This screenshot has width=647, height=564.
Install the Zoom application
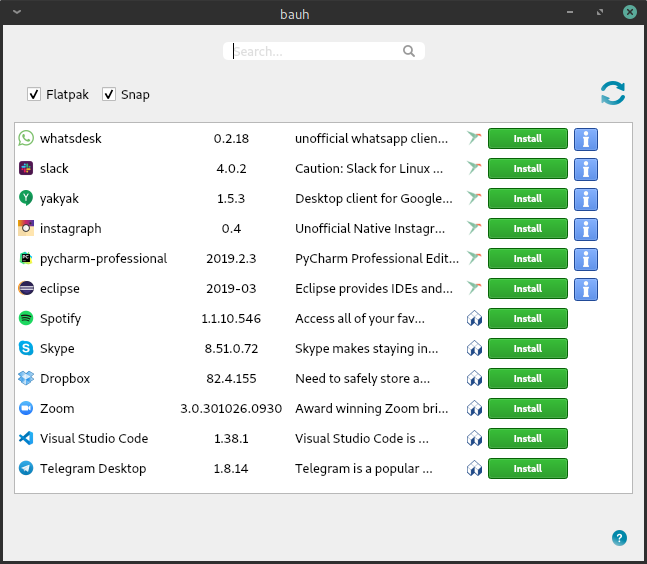527,409
